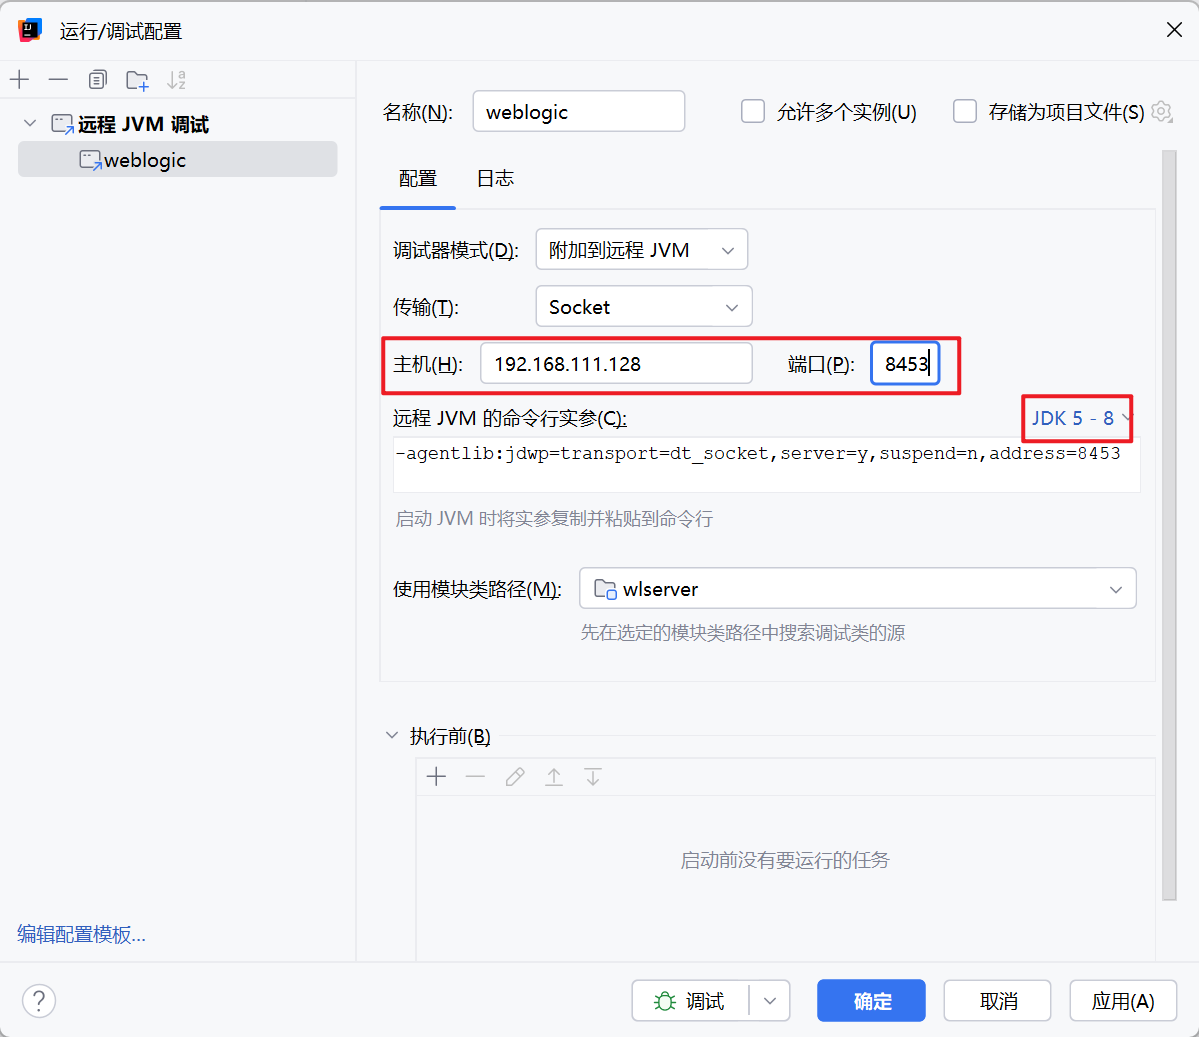Add a new run configuration
This screenshot has height=1037, width=1199.
point(19,80)
